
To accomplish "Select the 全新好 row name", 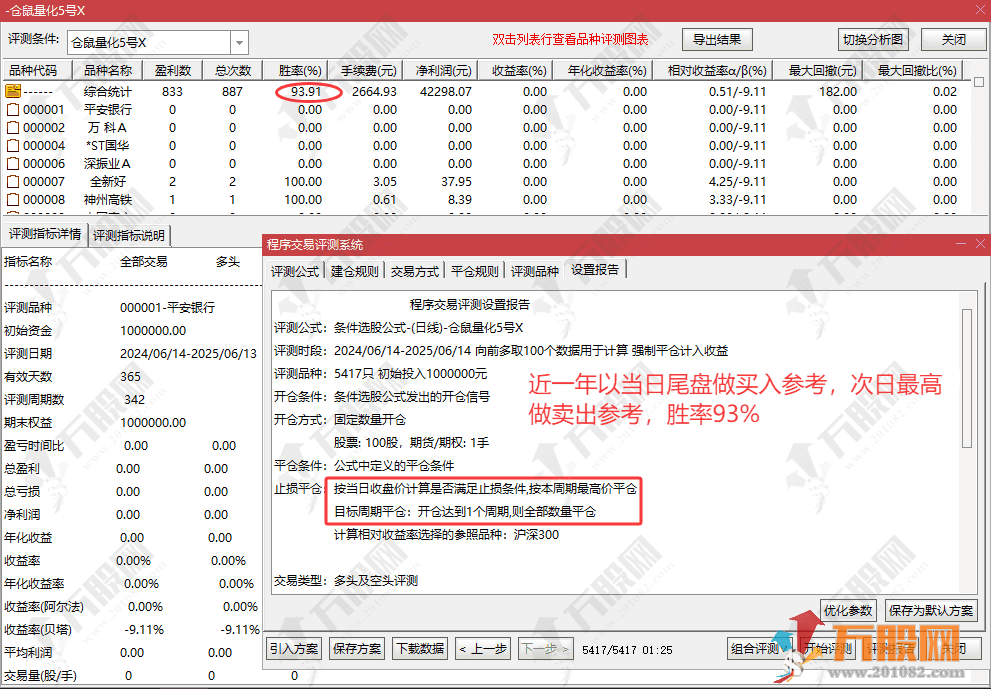I will (x=108, y=181).
